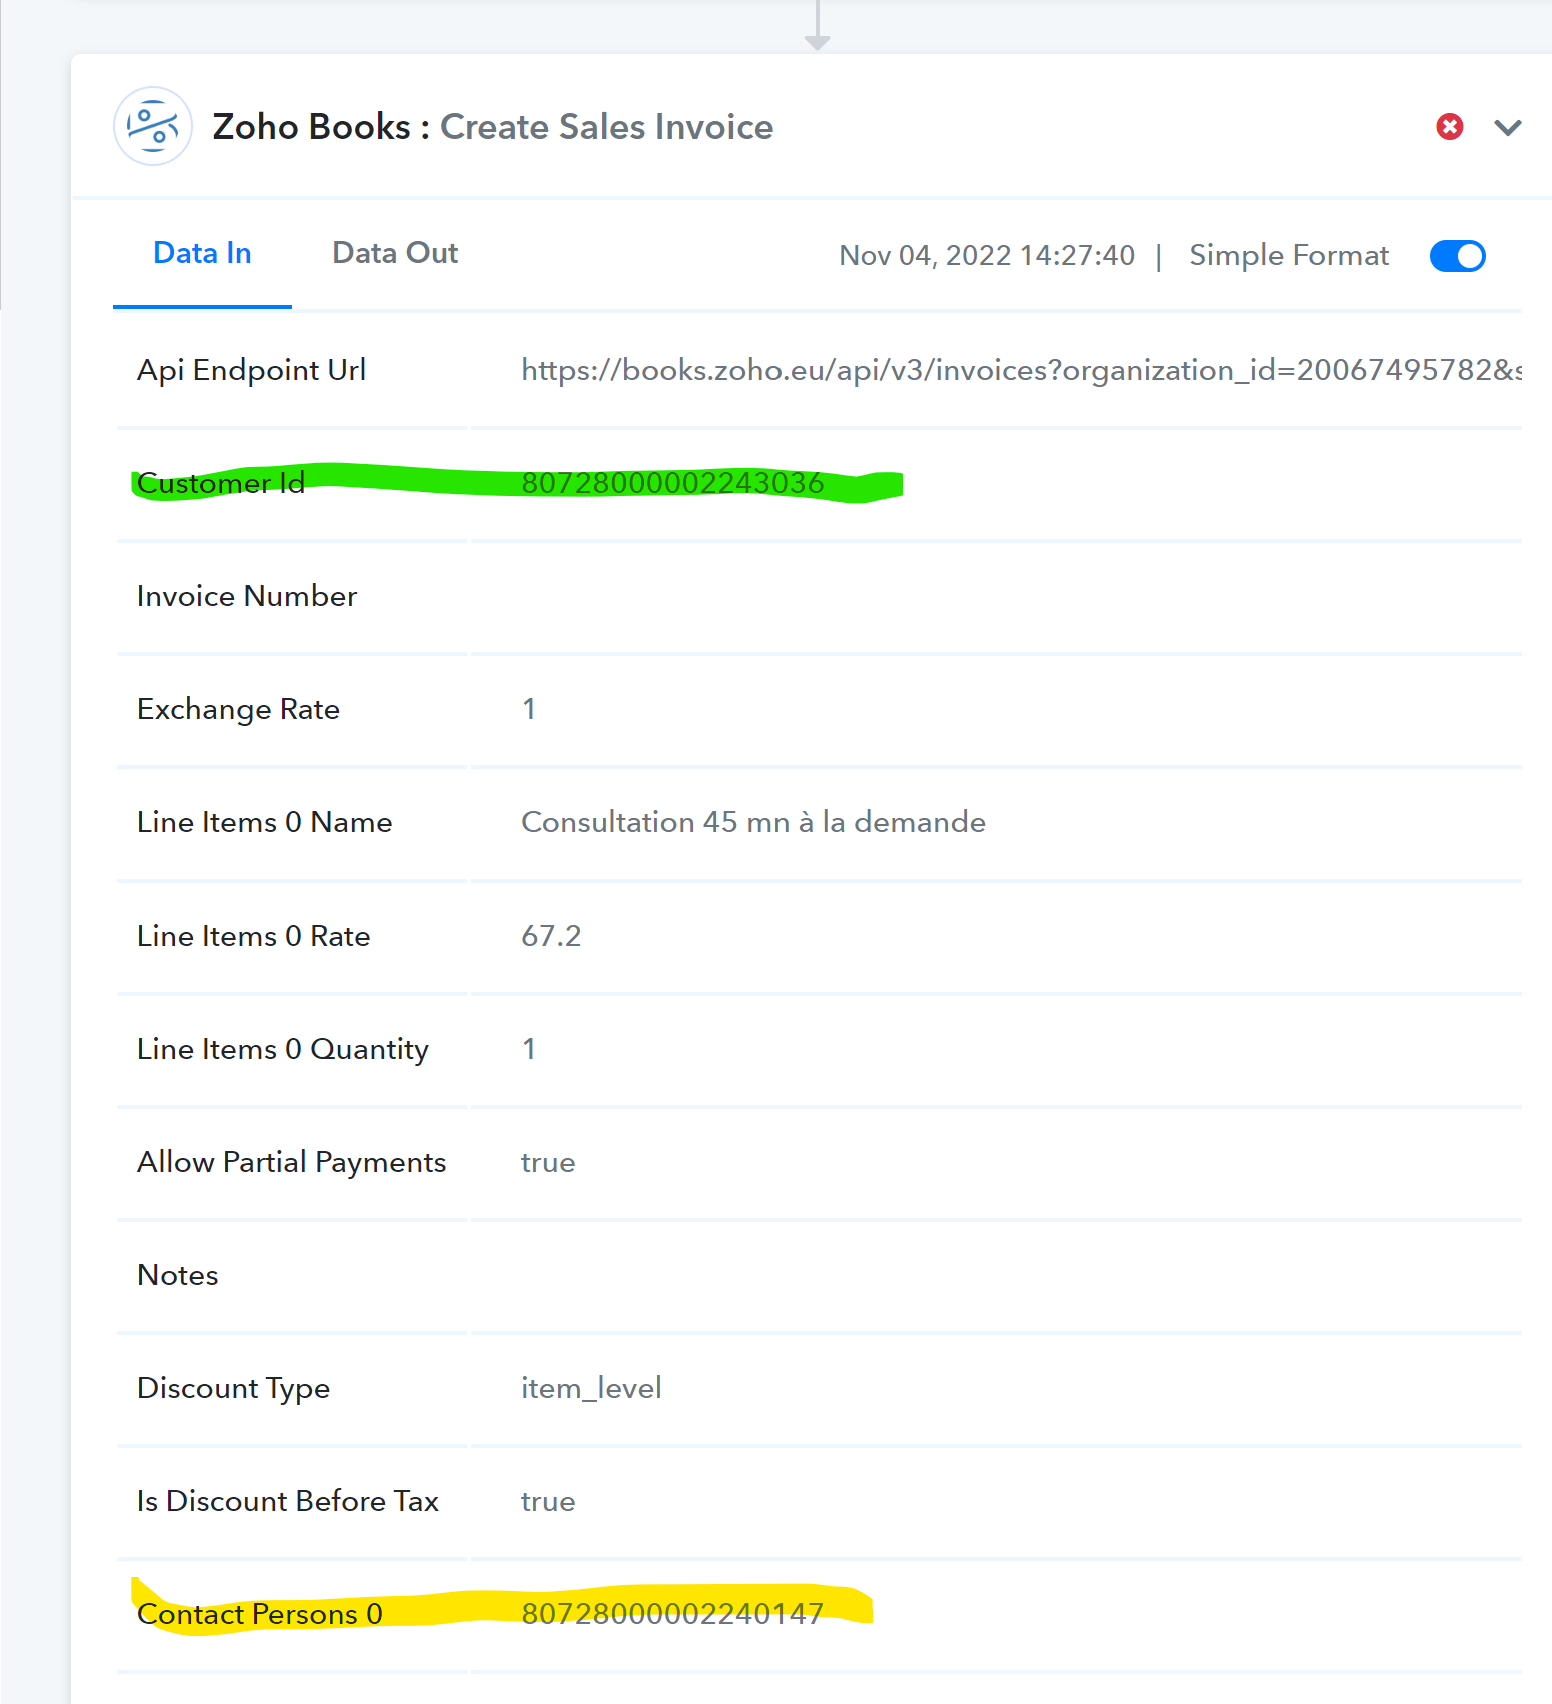Click the Zoho Books : Create Sales Invoice title
Viewport: 1552px width, 1704px height.
[493, 127]
